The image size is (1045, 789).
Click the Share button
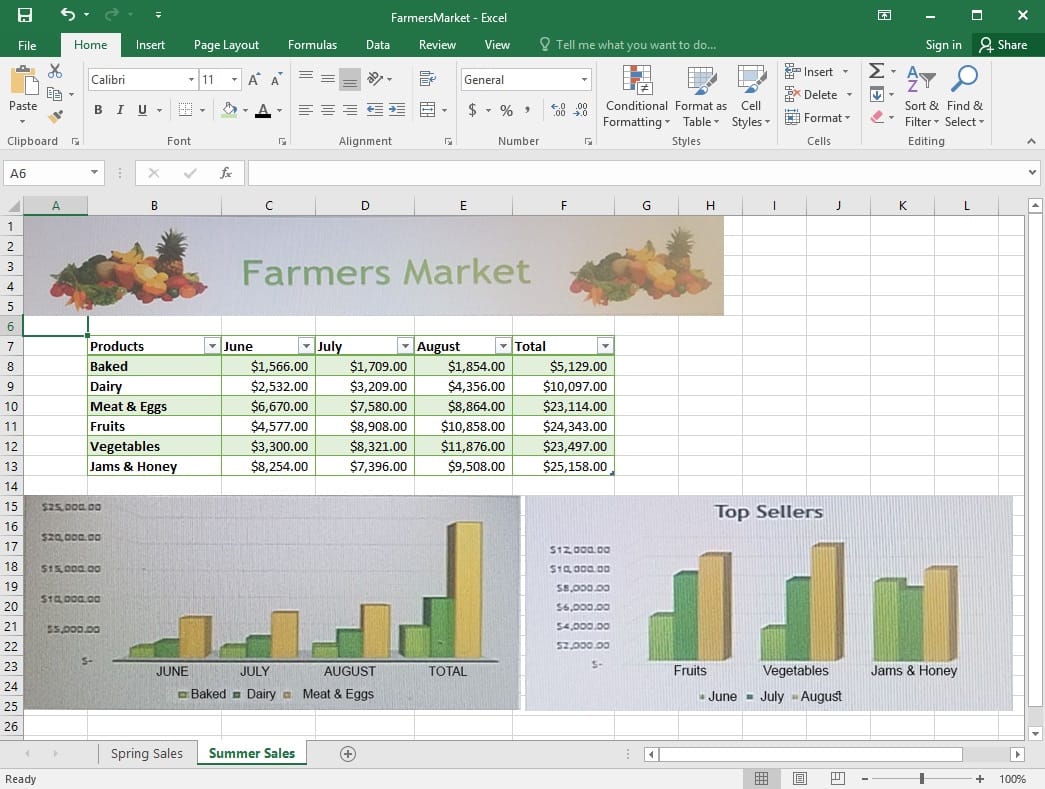click(x=1003, y=45)
